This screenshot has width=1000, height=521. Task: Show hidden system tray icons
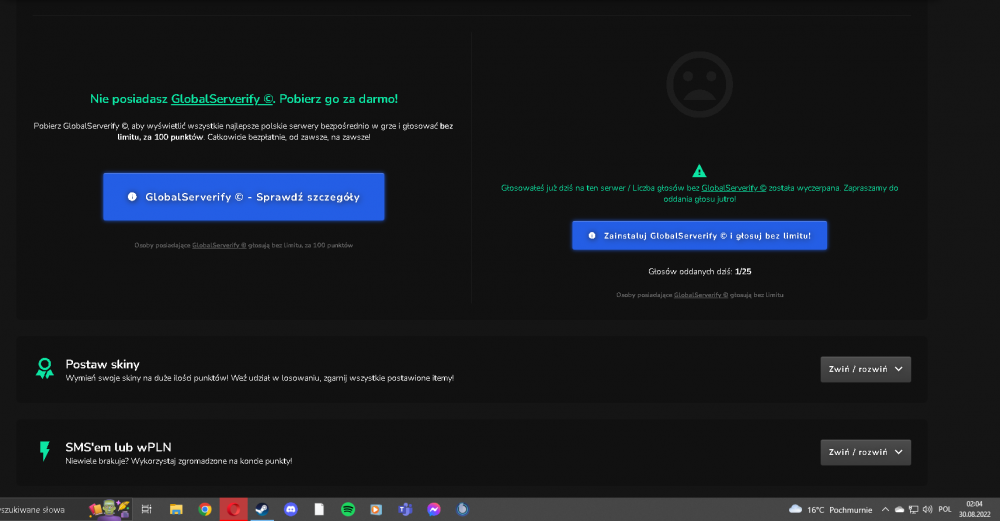(885, 510)
